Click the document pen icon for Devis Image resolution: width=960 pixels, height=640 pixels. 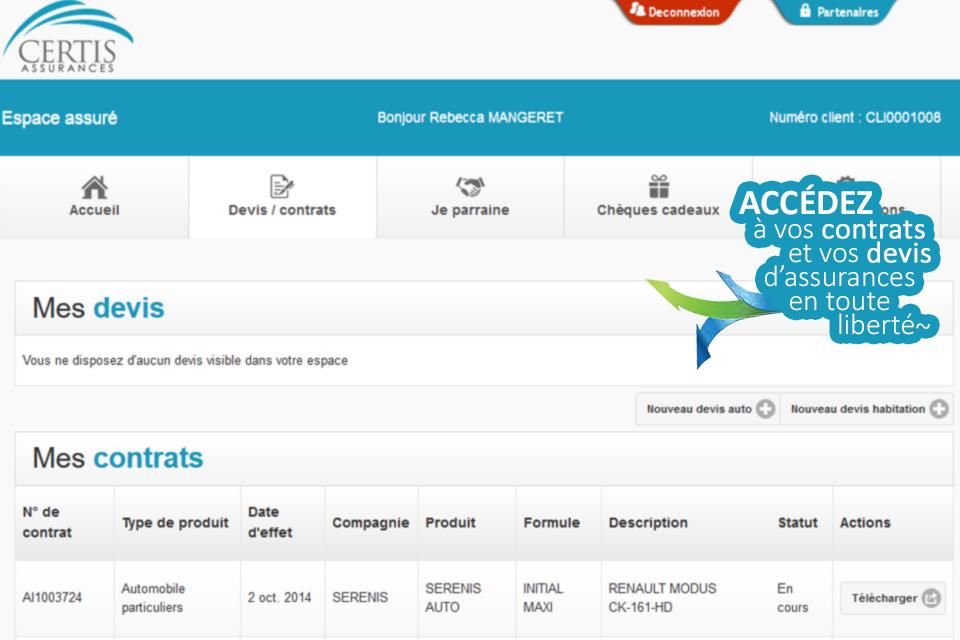(x=282, y=186)
